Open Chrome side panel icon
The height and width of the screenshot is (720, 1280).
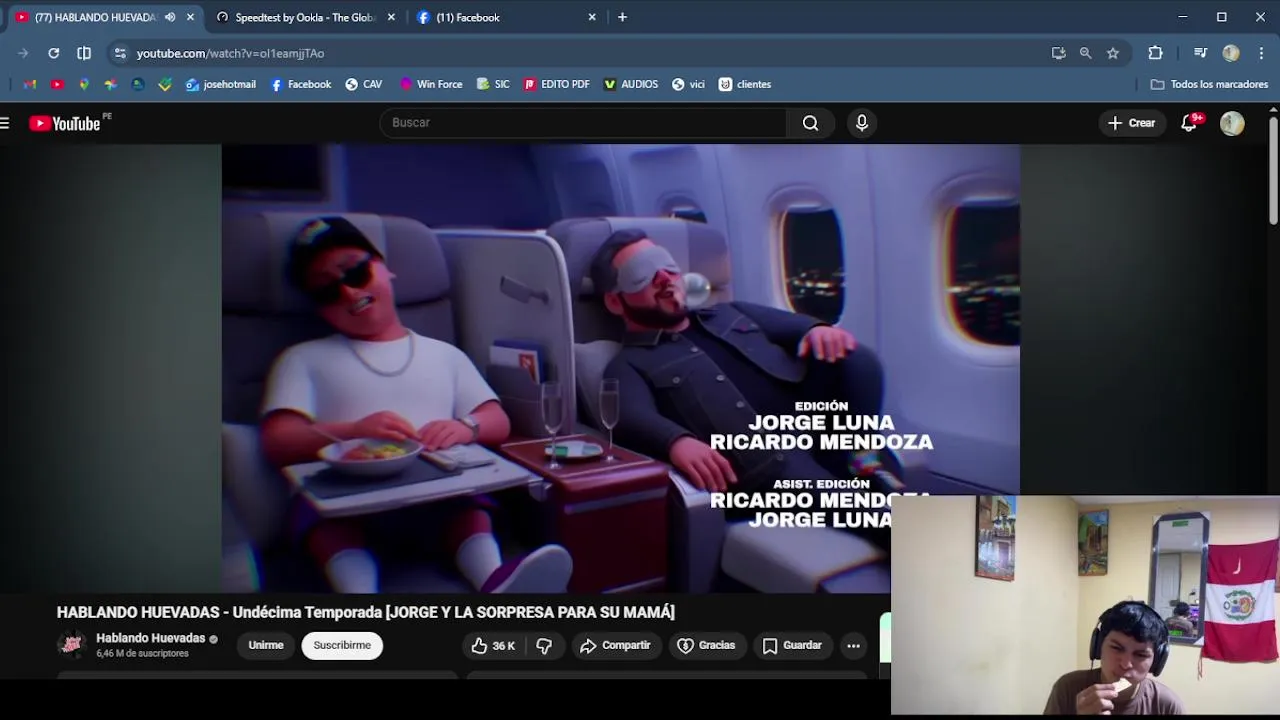84,53
